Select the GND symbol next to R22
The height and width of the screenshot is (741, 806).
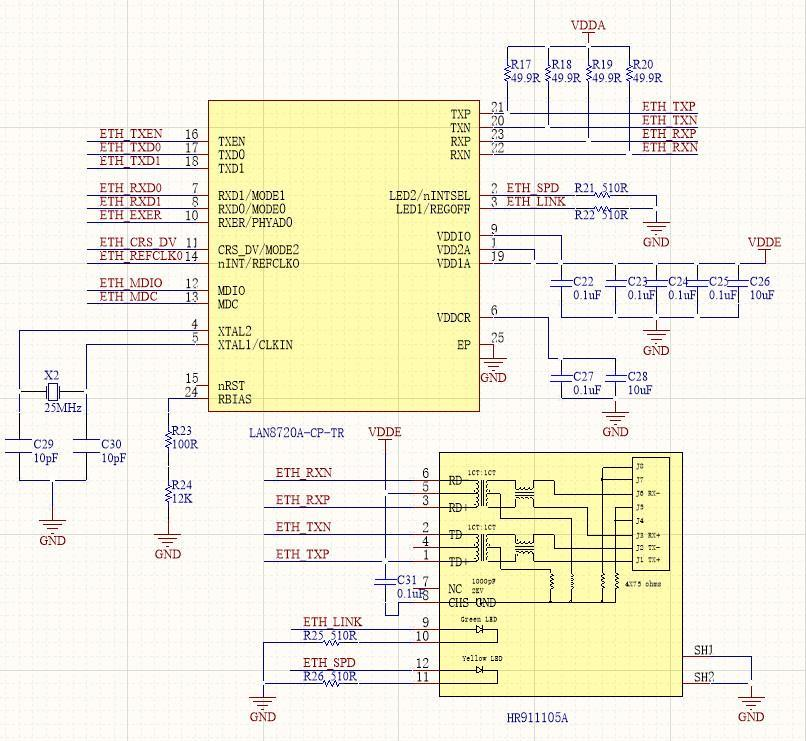point(656,234)
